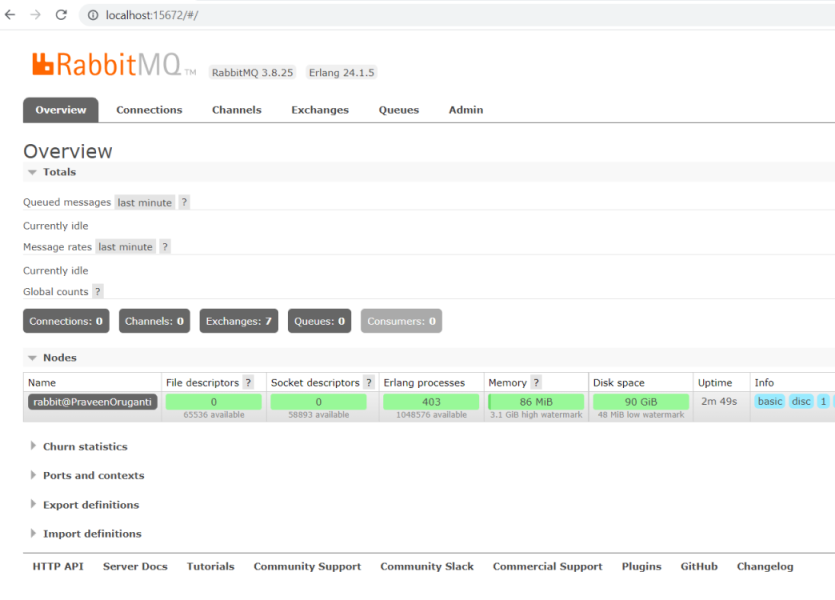
Task: Click the Connections: 0 count button
Action: pos(66,321)
